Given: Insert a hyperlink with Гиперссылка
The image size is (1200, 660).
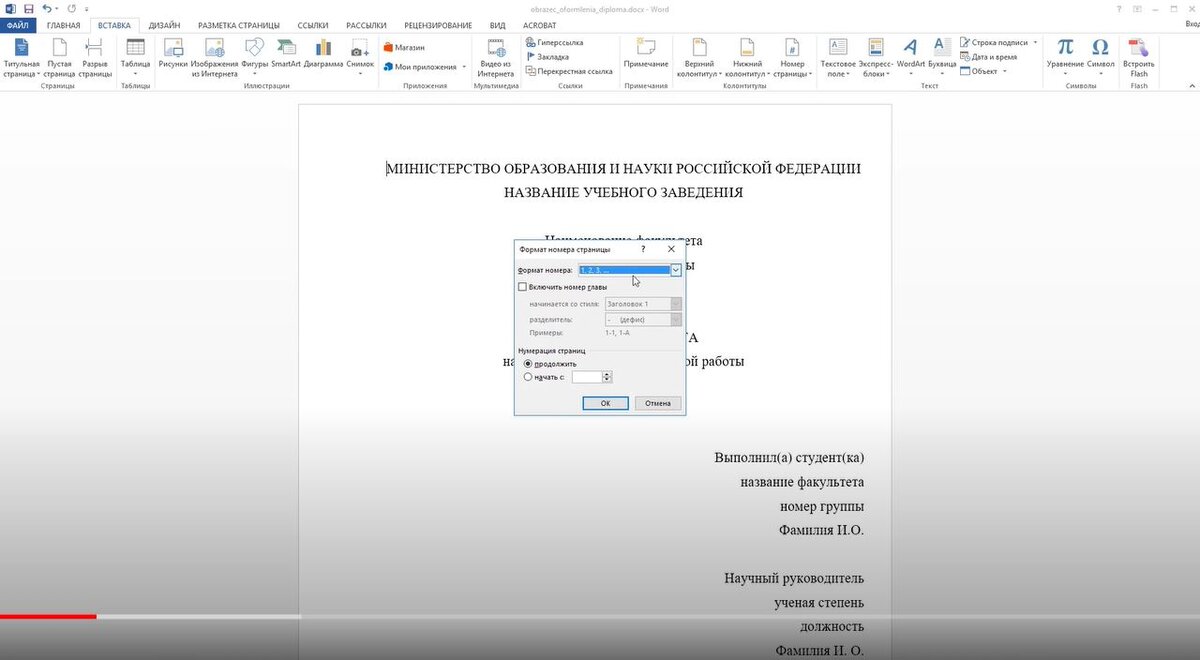Looking at the screenshot, I should 555,43.
